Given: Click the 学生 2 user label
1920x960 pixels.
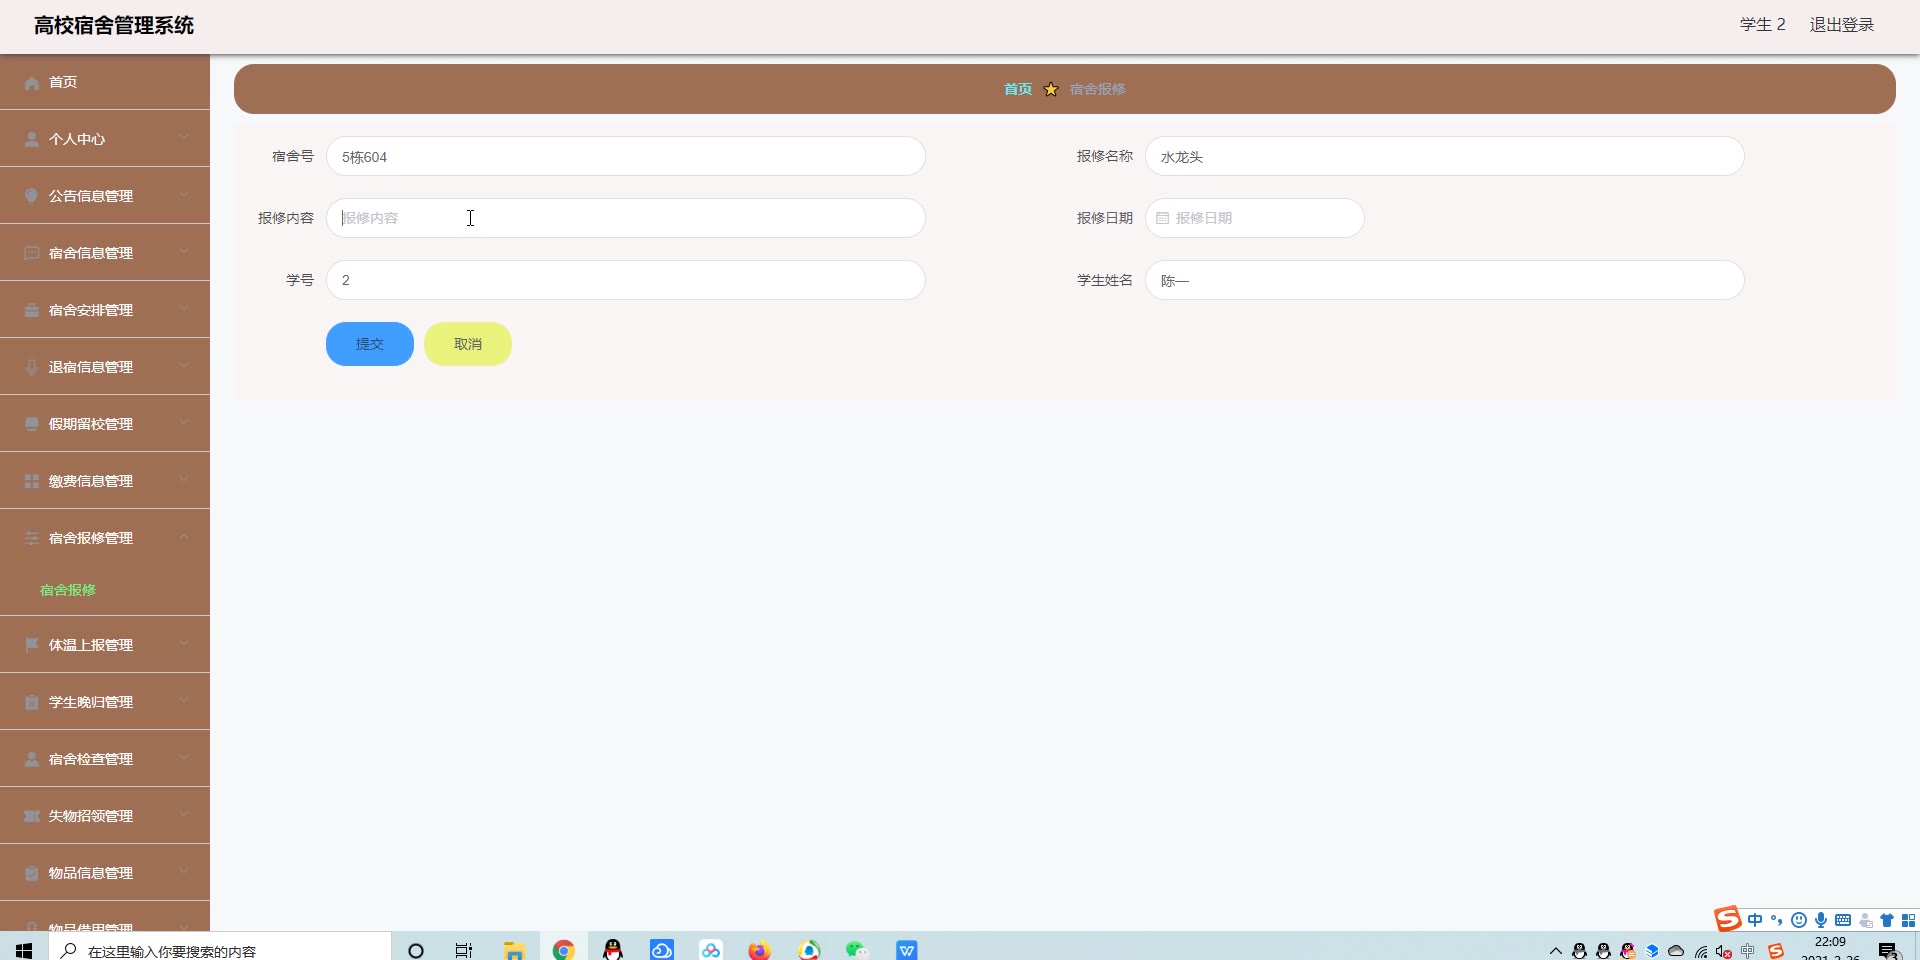Looking at the screenshot, I should [x=1762, y=25].
